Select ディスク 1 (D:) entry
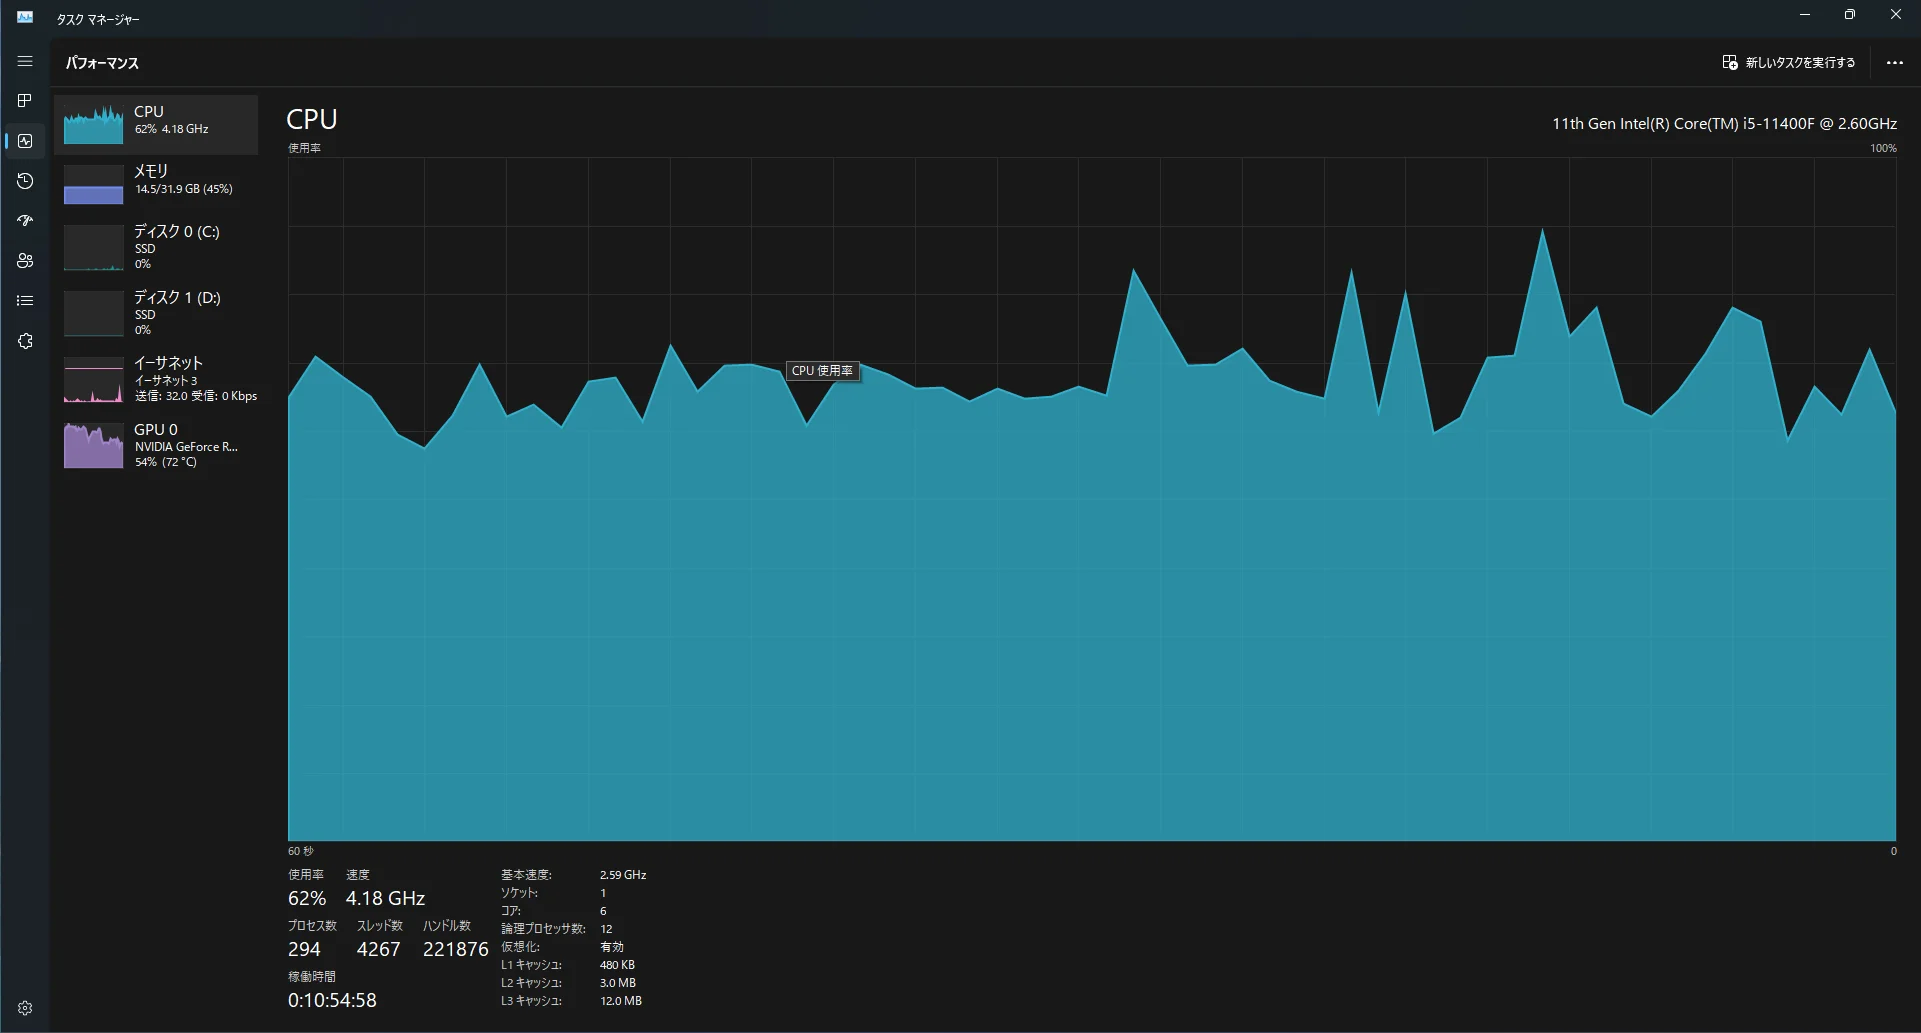1921x1033 pixels. [156, 313]
